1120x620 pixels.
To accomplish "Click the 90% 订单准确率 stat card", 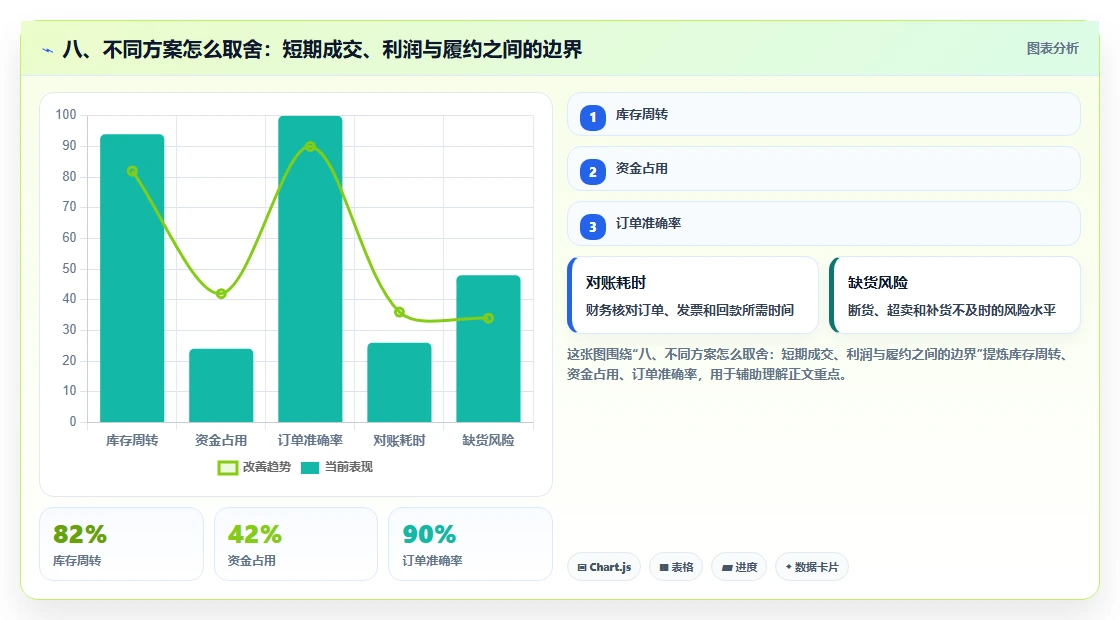I will [470, 544].
